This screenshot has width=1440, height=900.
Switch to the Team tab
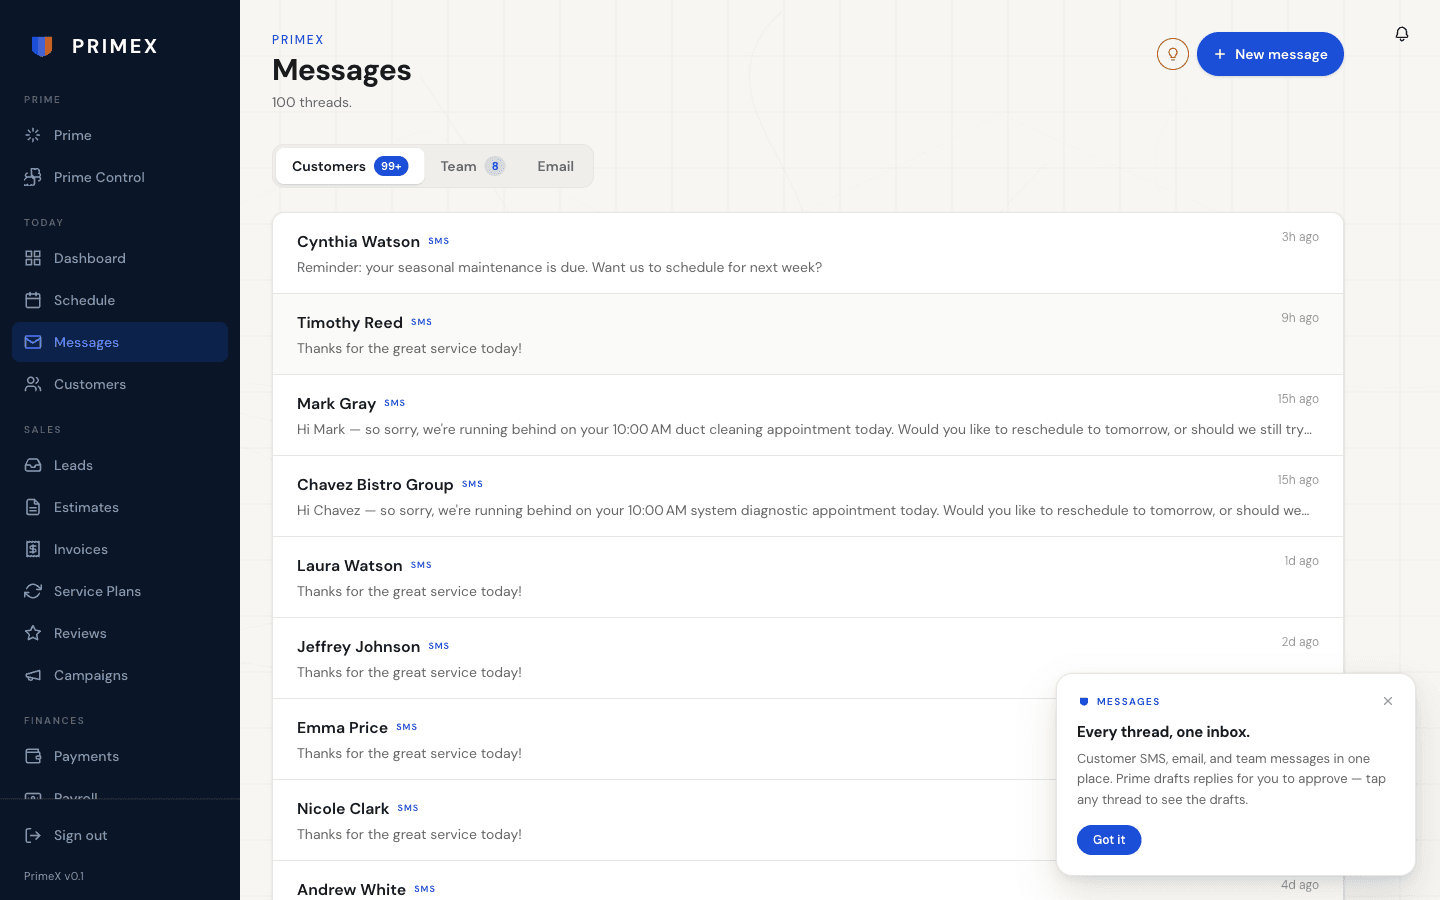point(472,166)
